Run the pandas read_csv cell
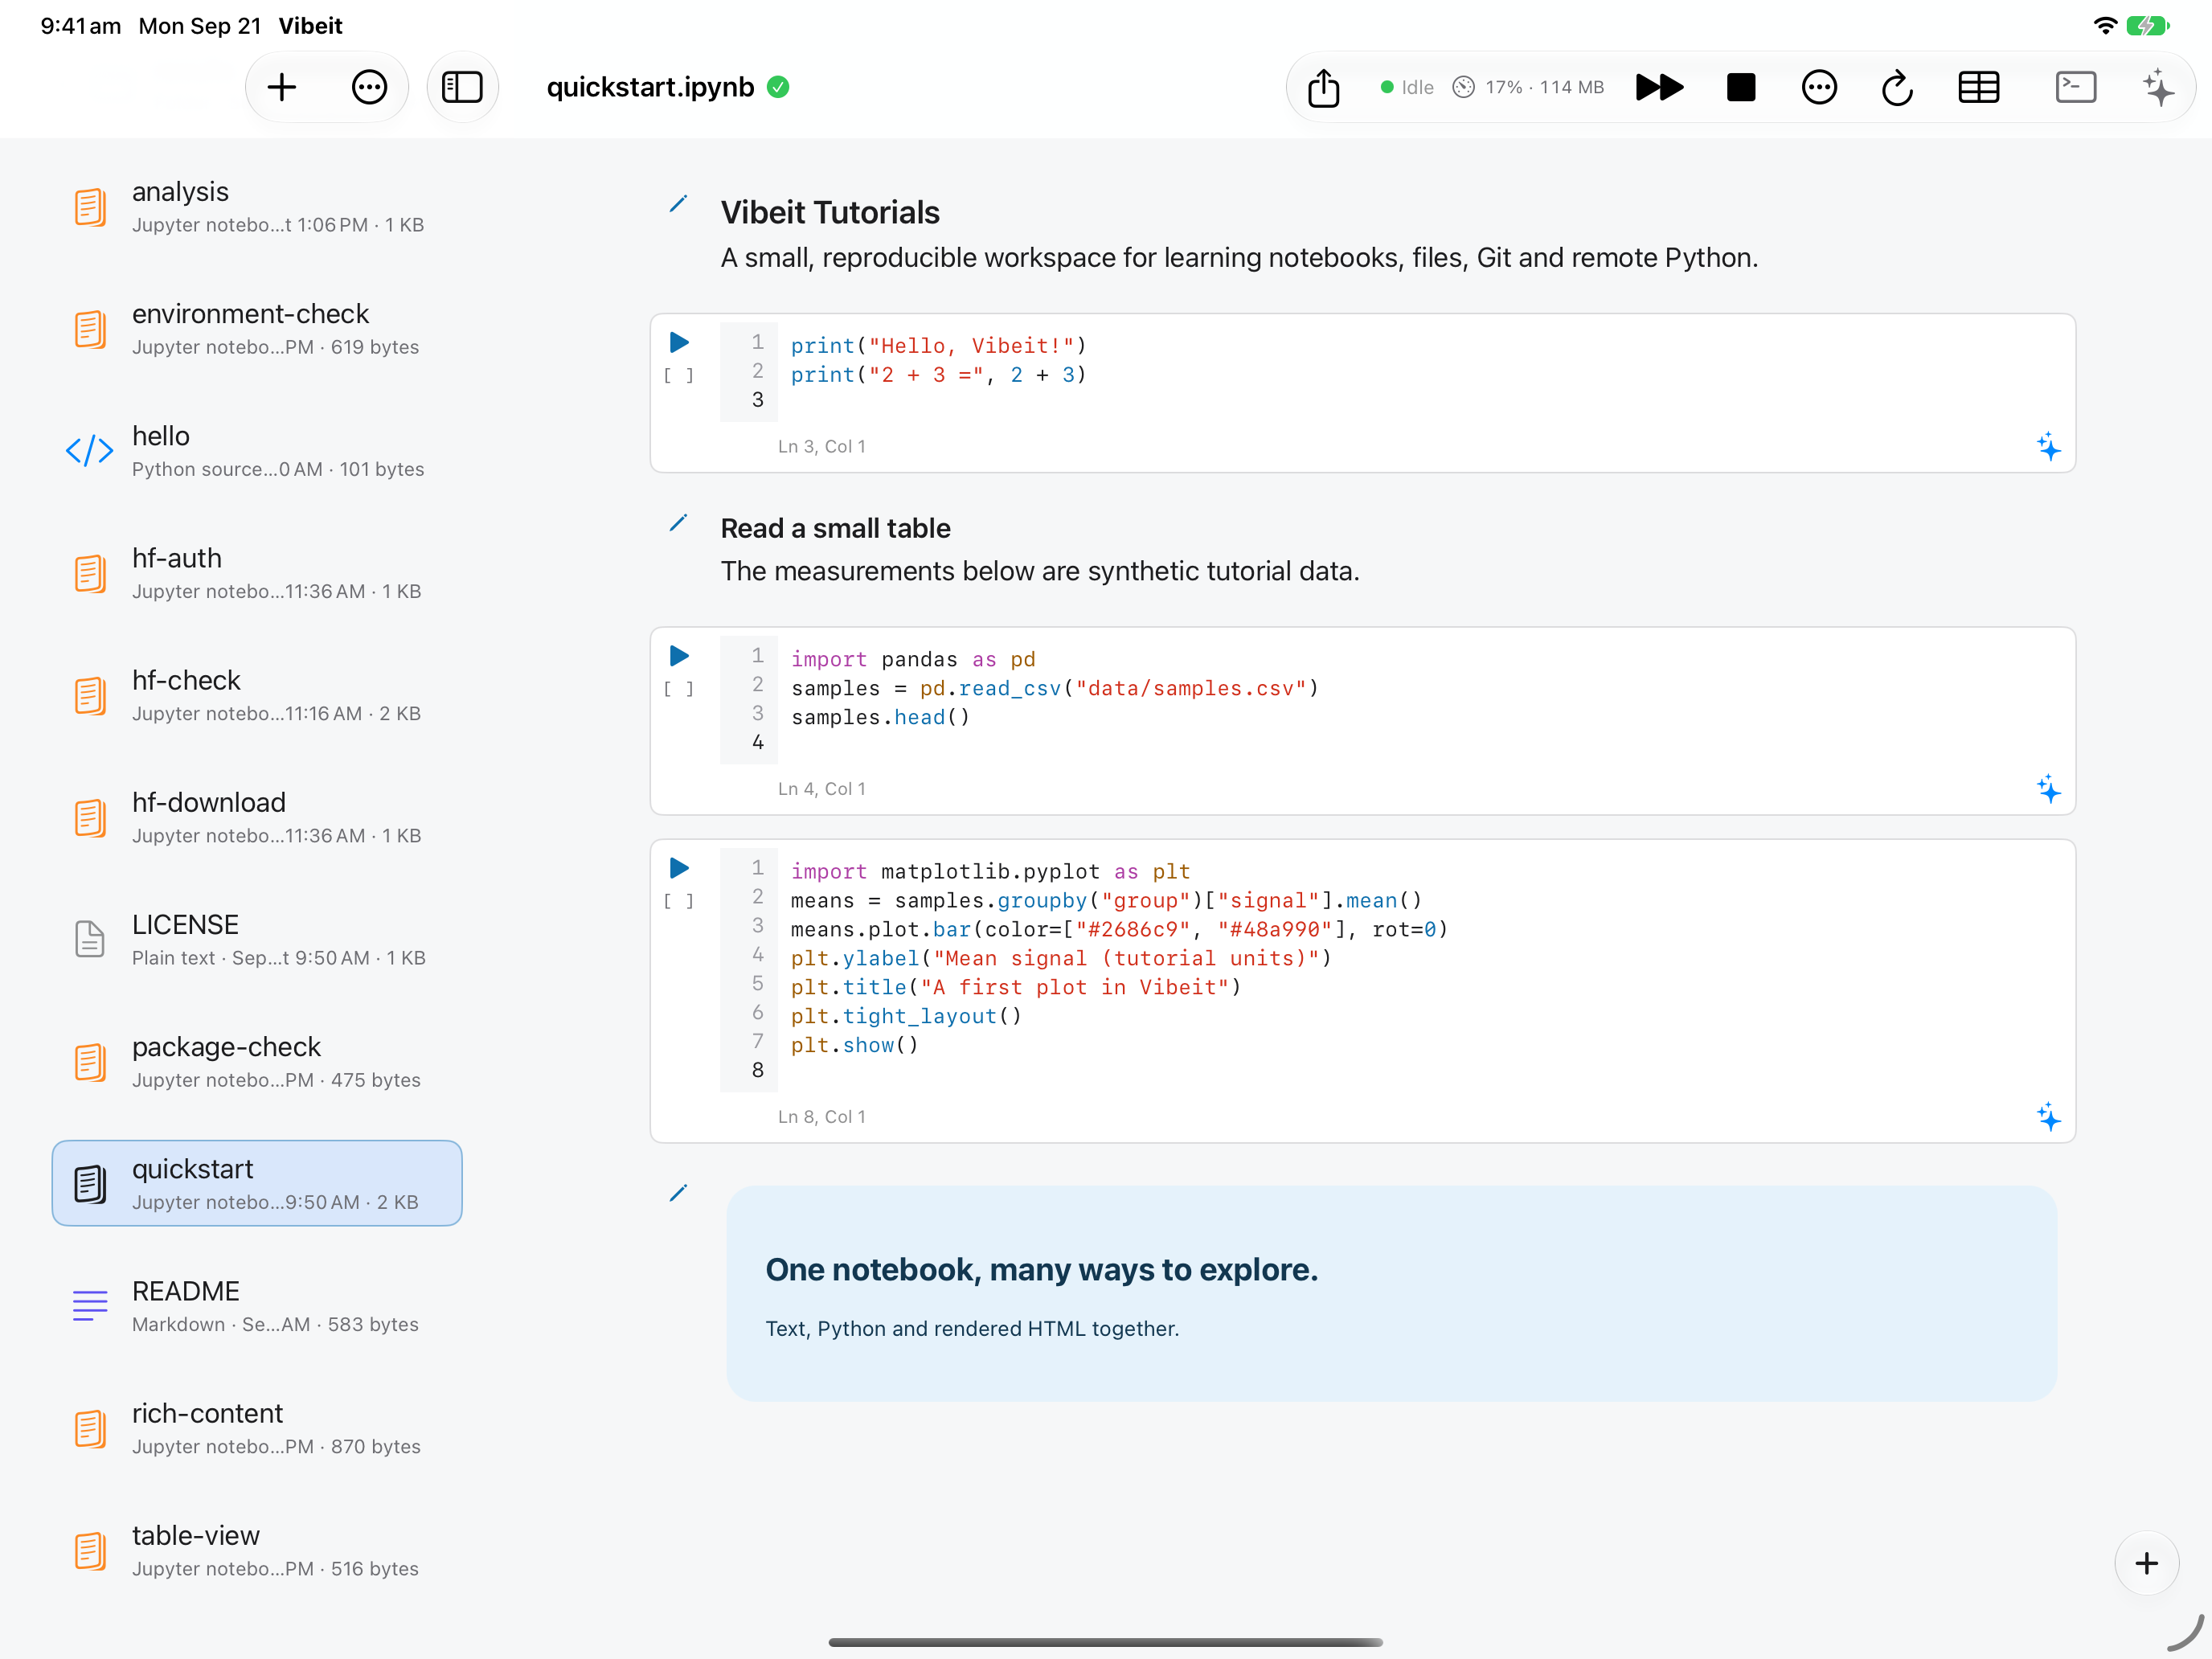 679,656
